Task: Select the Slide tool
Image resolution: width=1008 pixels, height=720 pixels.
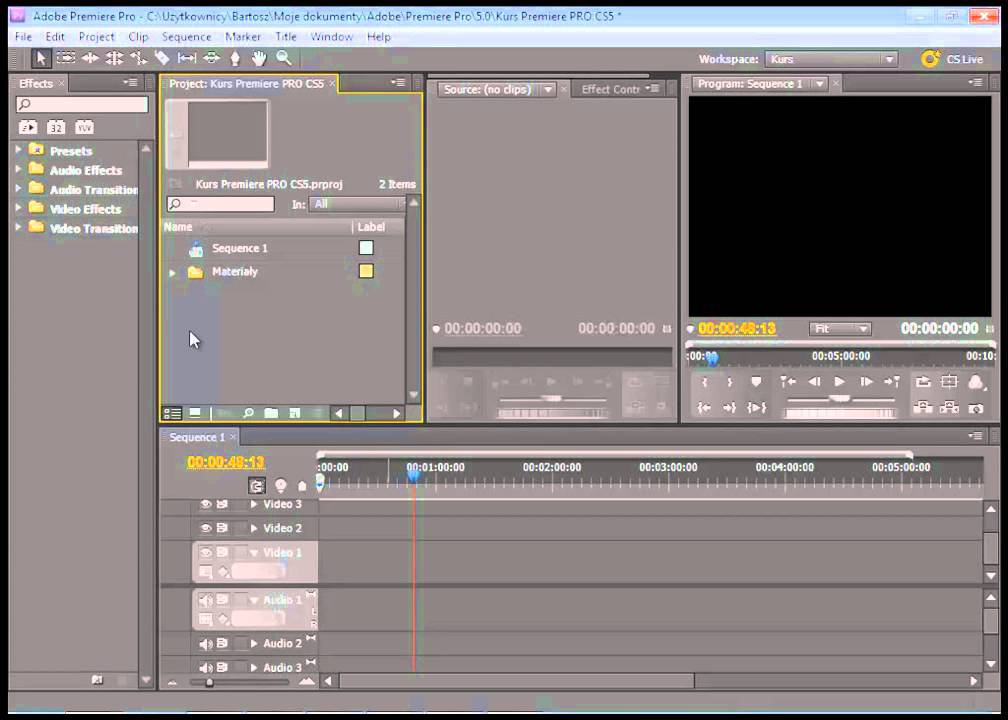Action: coord(212,58)
